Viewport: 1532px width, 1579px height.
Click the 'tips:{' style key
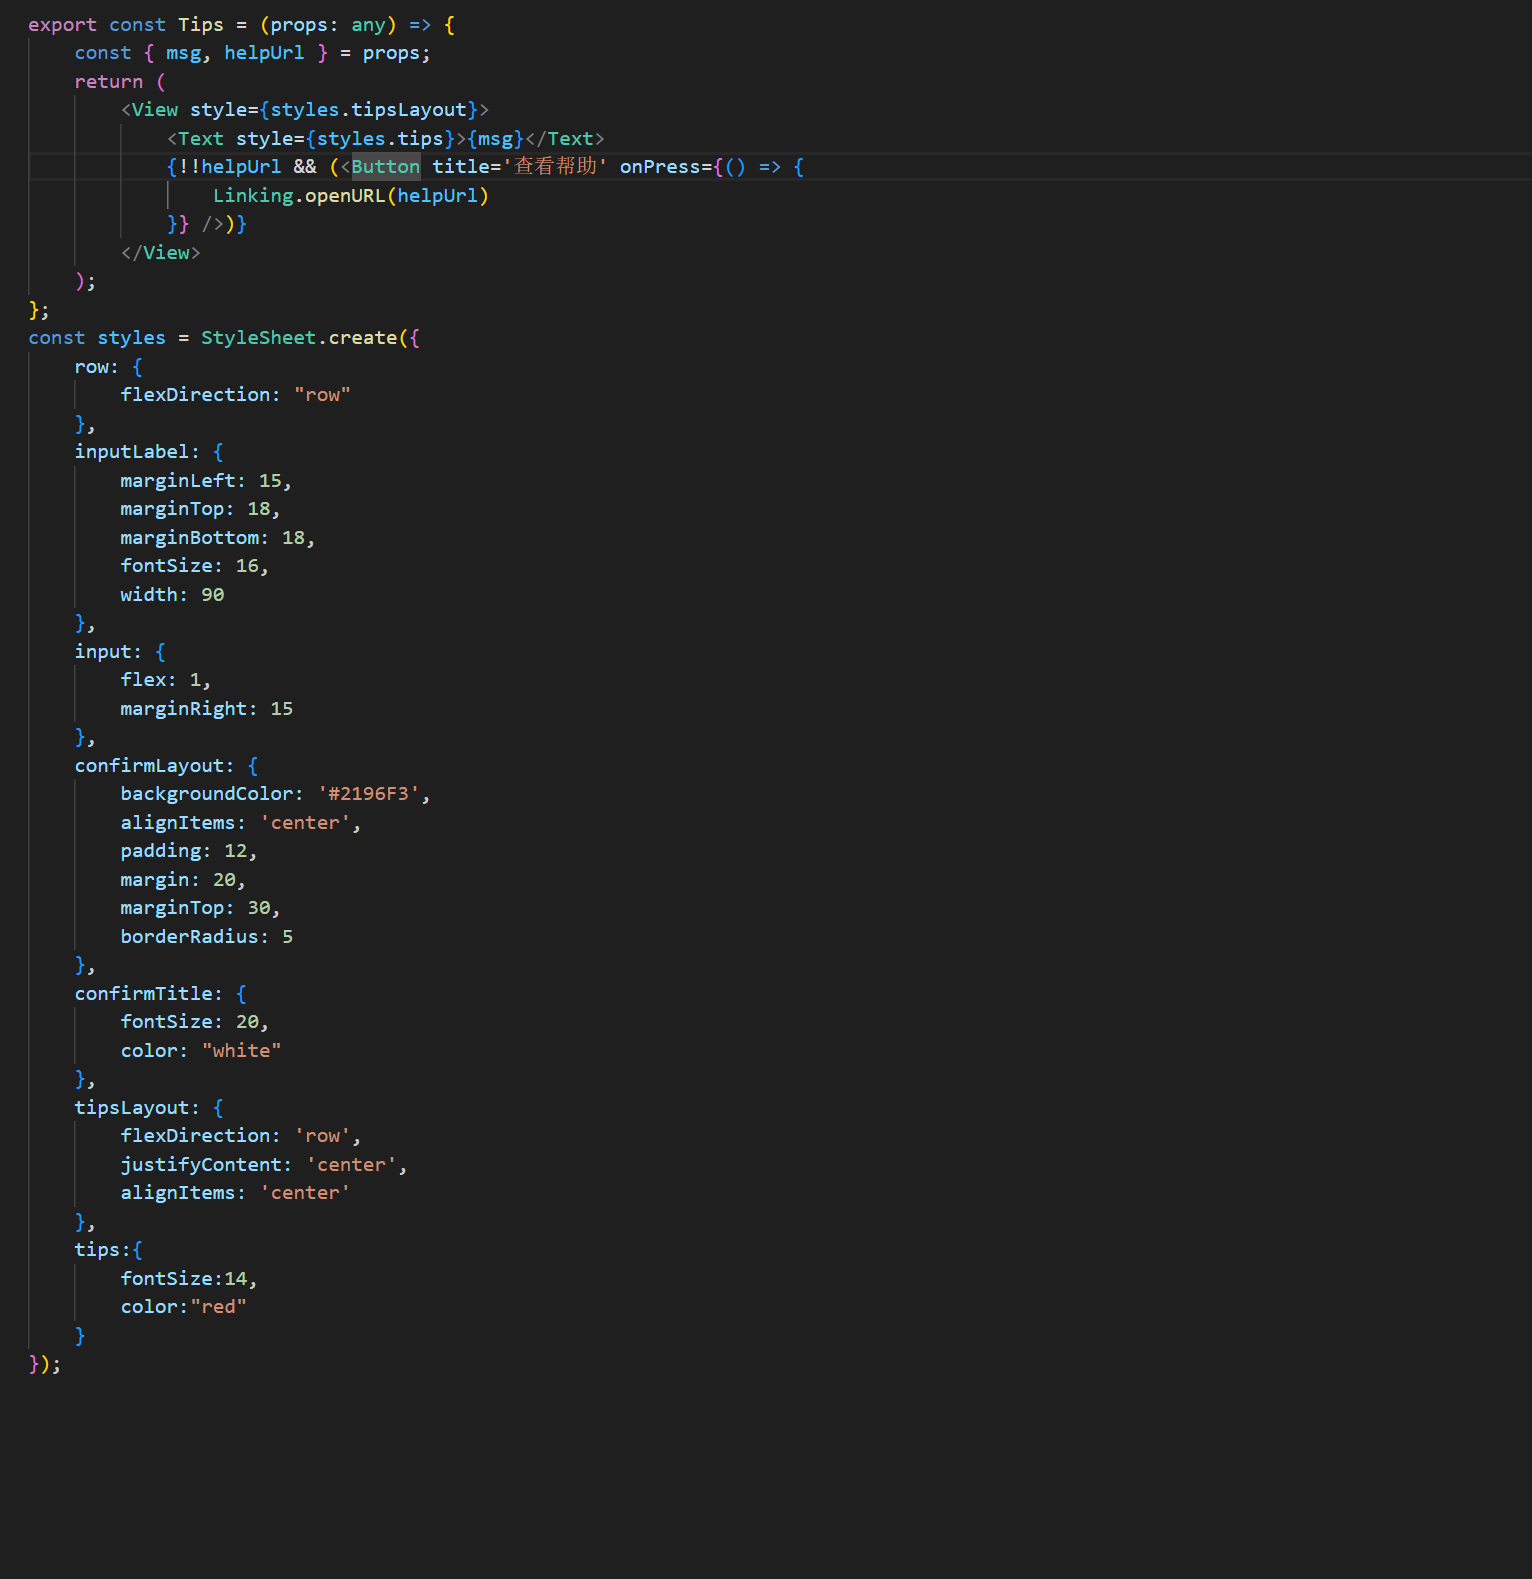pyautogui.click(x=108, y=1249)
